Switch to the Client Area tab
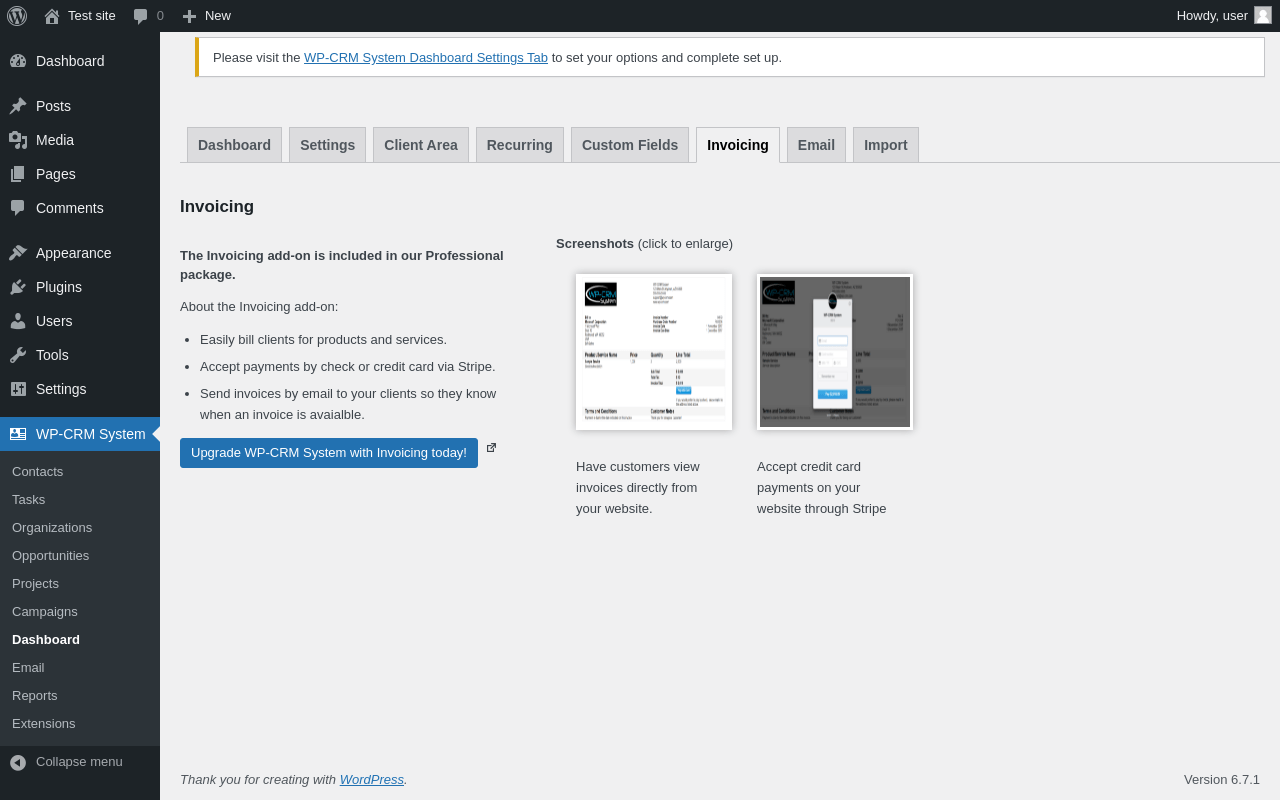The height and width of the screenshot is (800, 1280). click(421, 145)
